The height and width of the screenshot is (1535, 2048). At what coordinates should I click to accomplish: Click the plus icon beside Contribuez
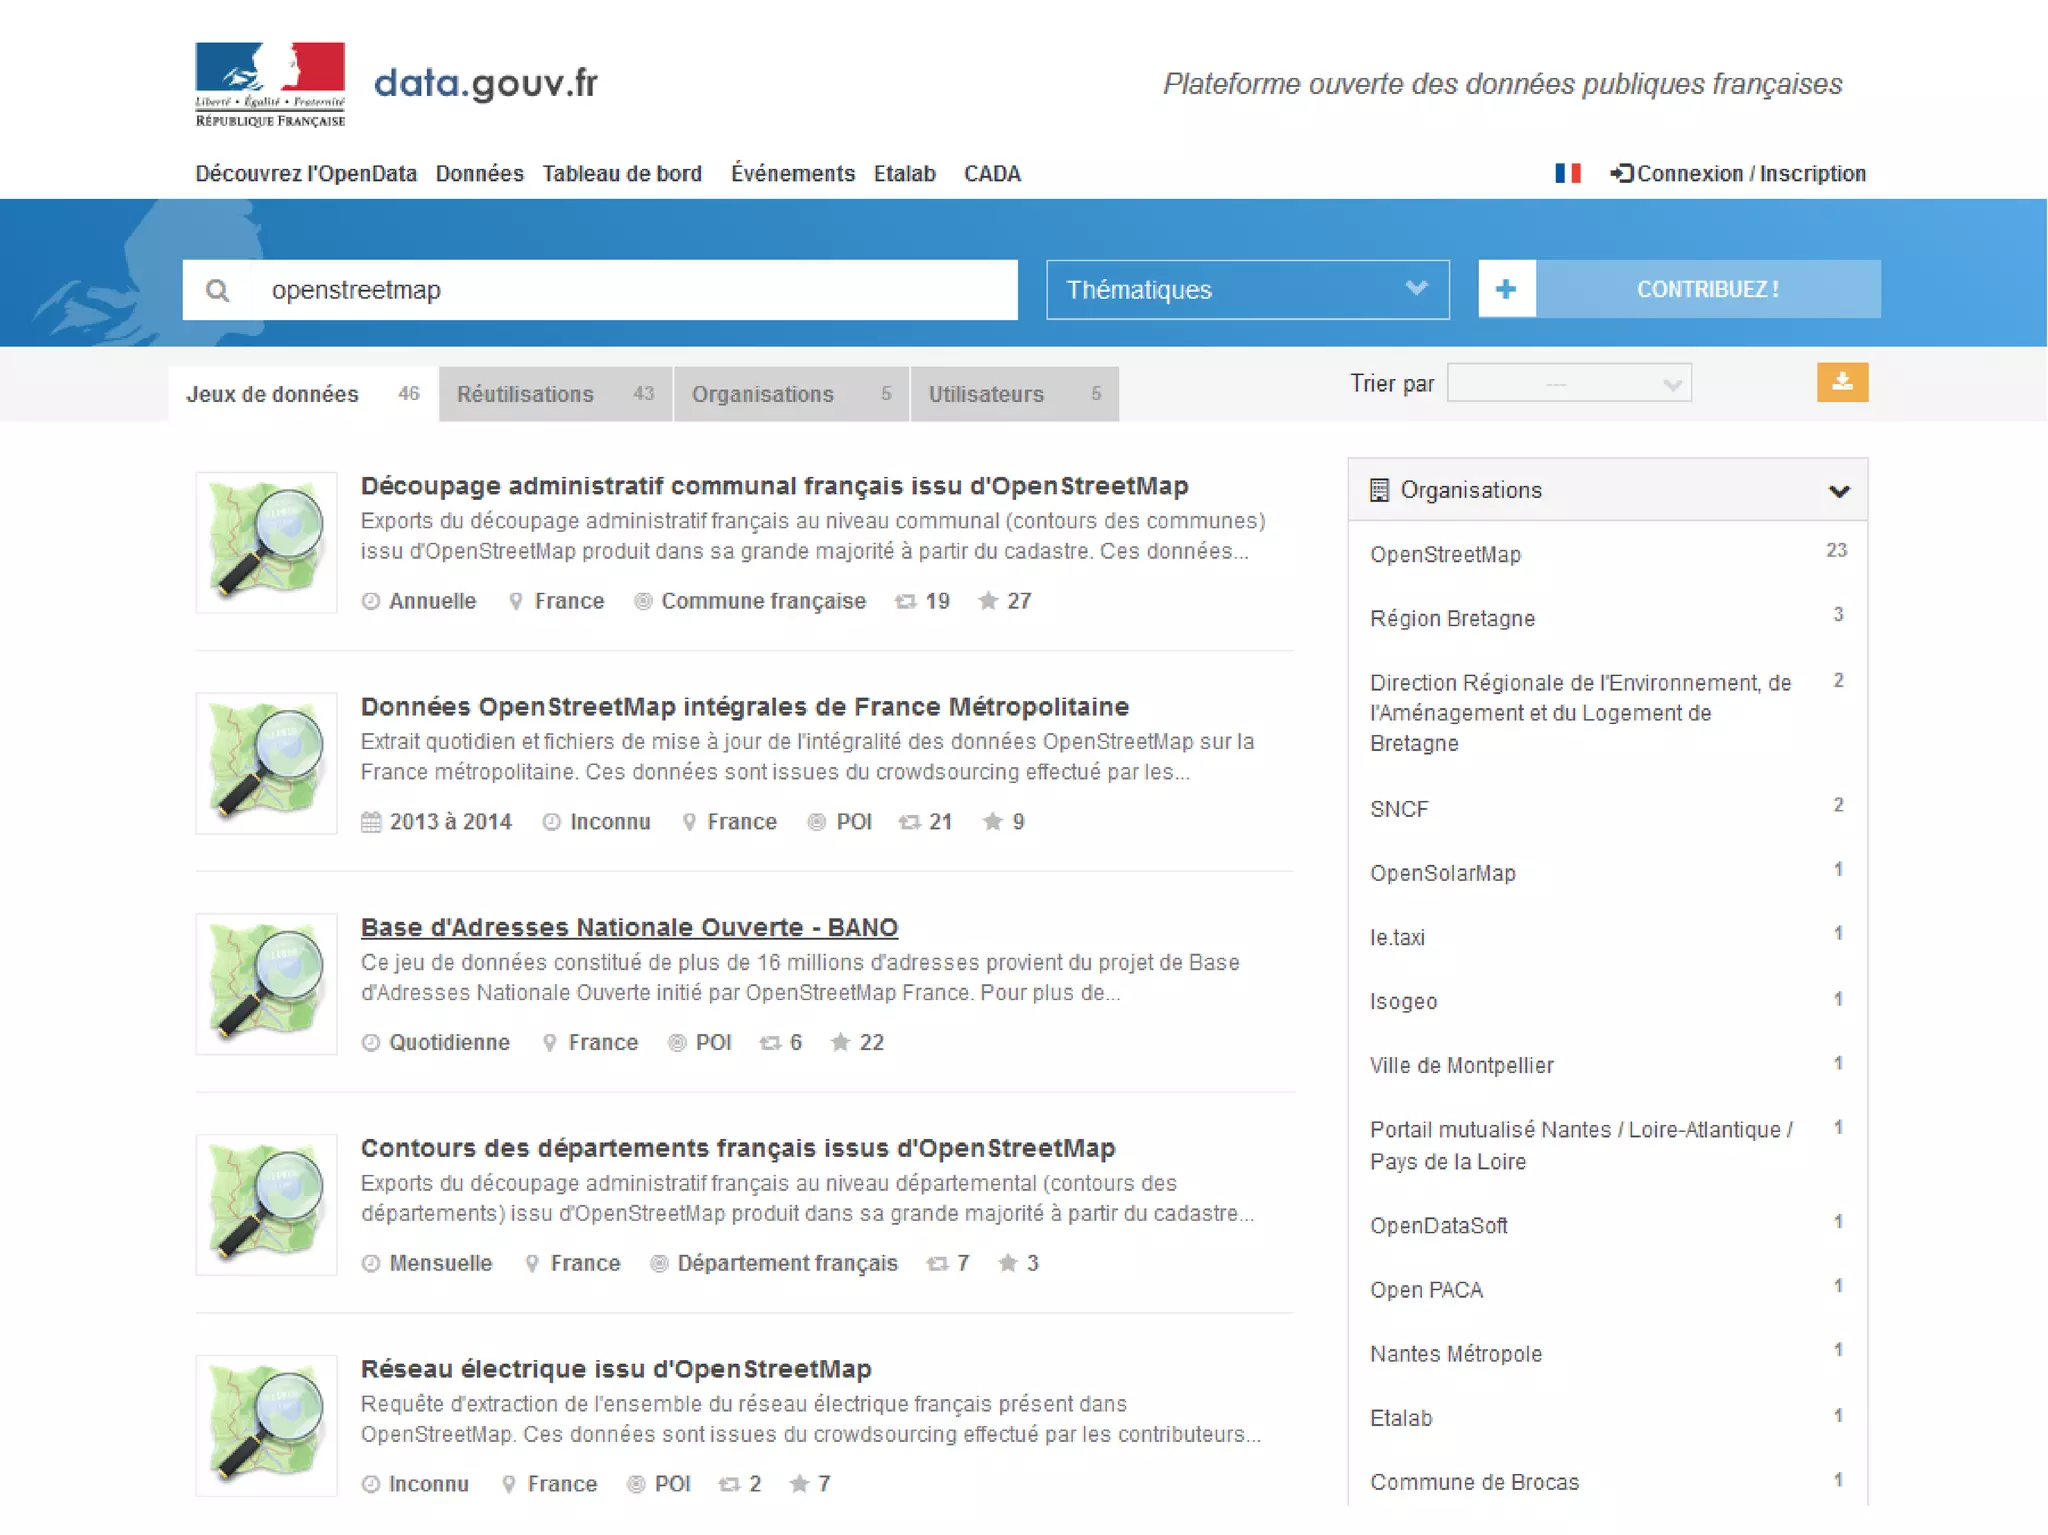pyautogui.click(x=1506, y=289)
